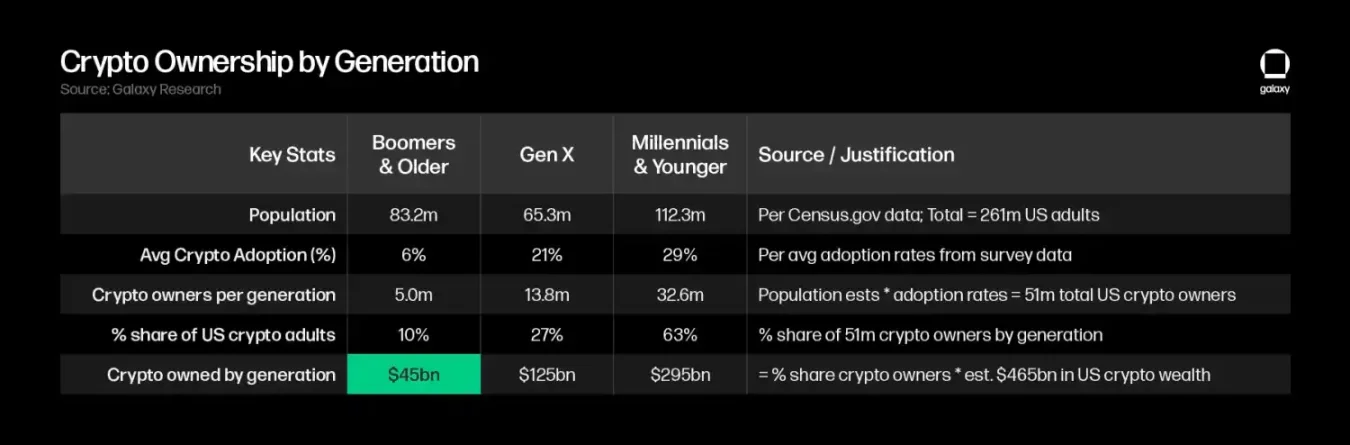Viewport: 1350px width, 445px height.
Task: Click the Galaxy logo icon
Action: pyautogui.click(x=1274, y=65)
